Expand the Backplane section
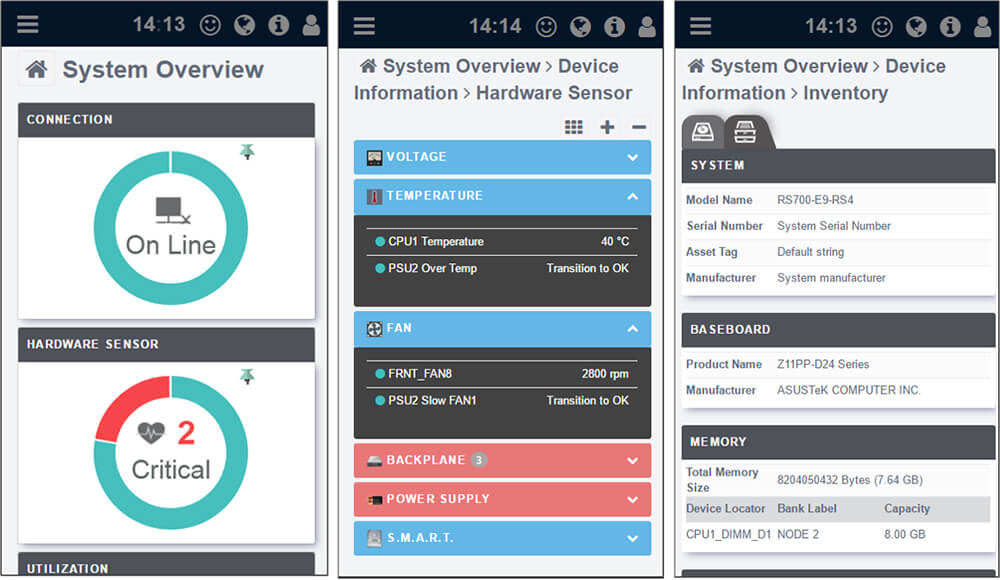 (502, 461)
